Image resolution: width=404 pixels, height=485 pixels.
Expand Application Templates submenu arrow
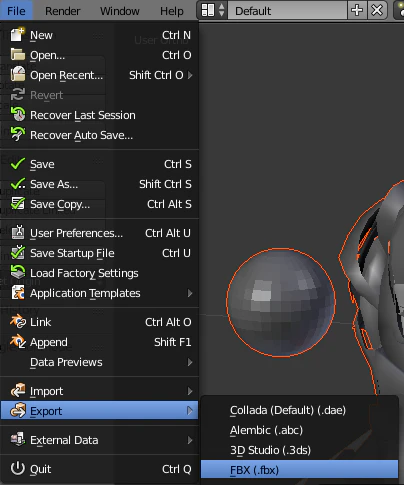point(190,293)
